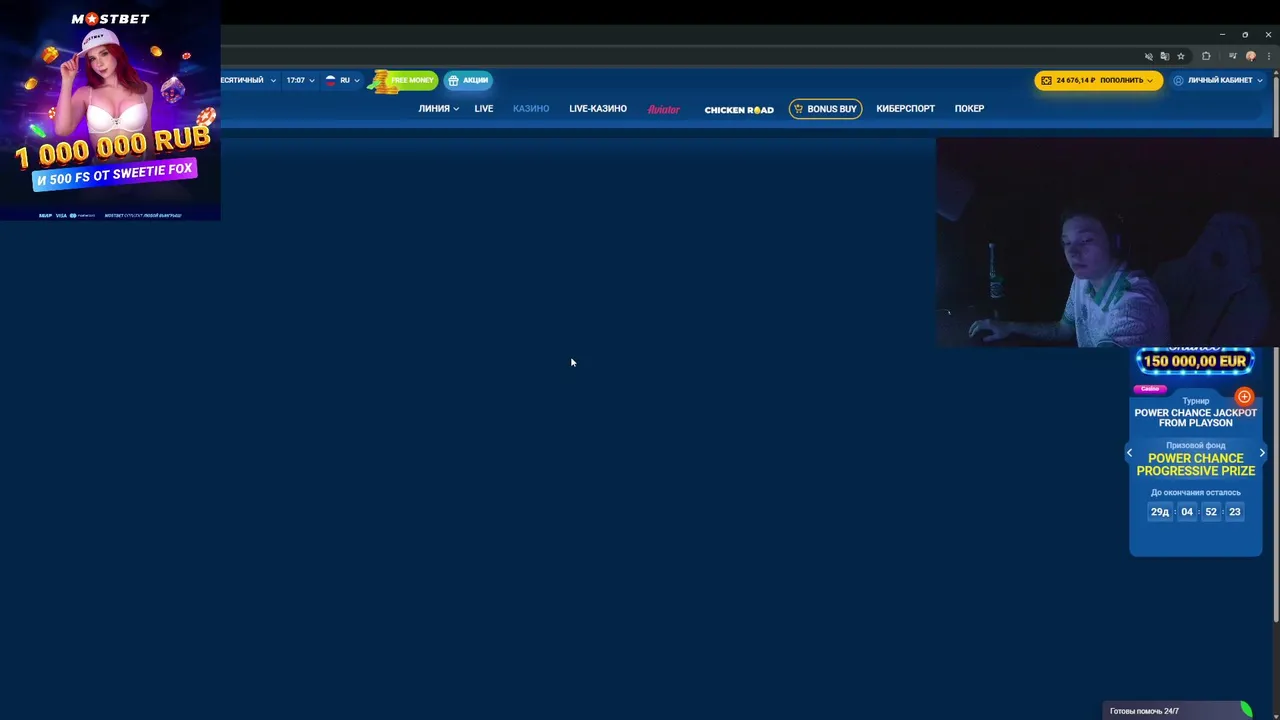
Task: Click the wallet icon beside the balance
Action: pos(1046,80)
